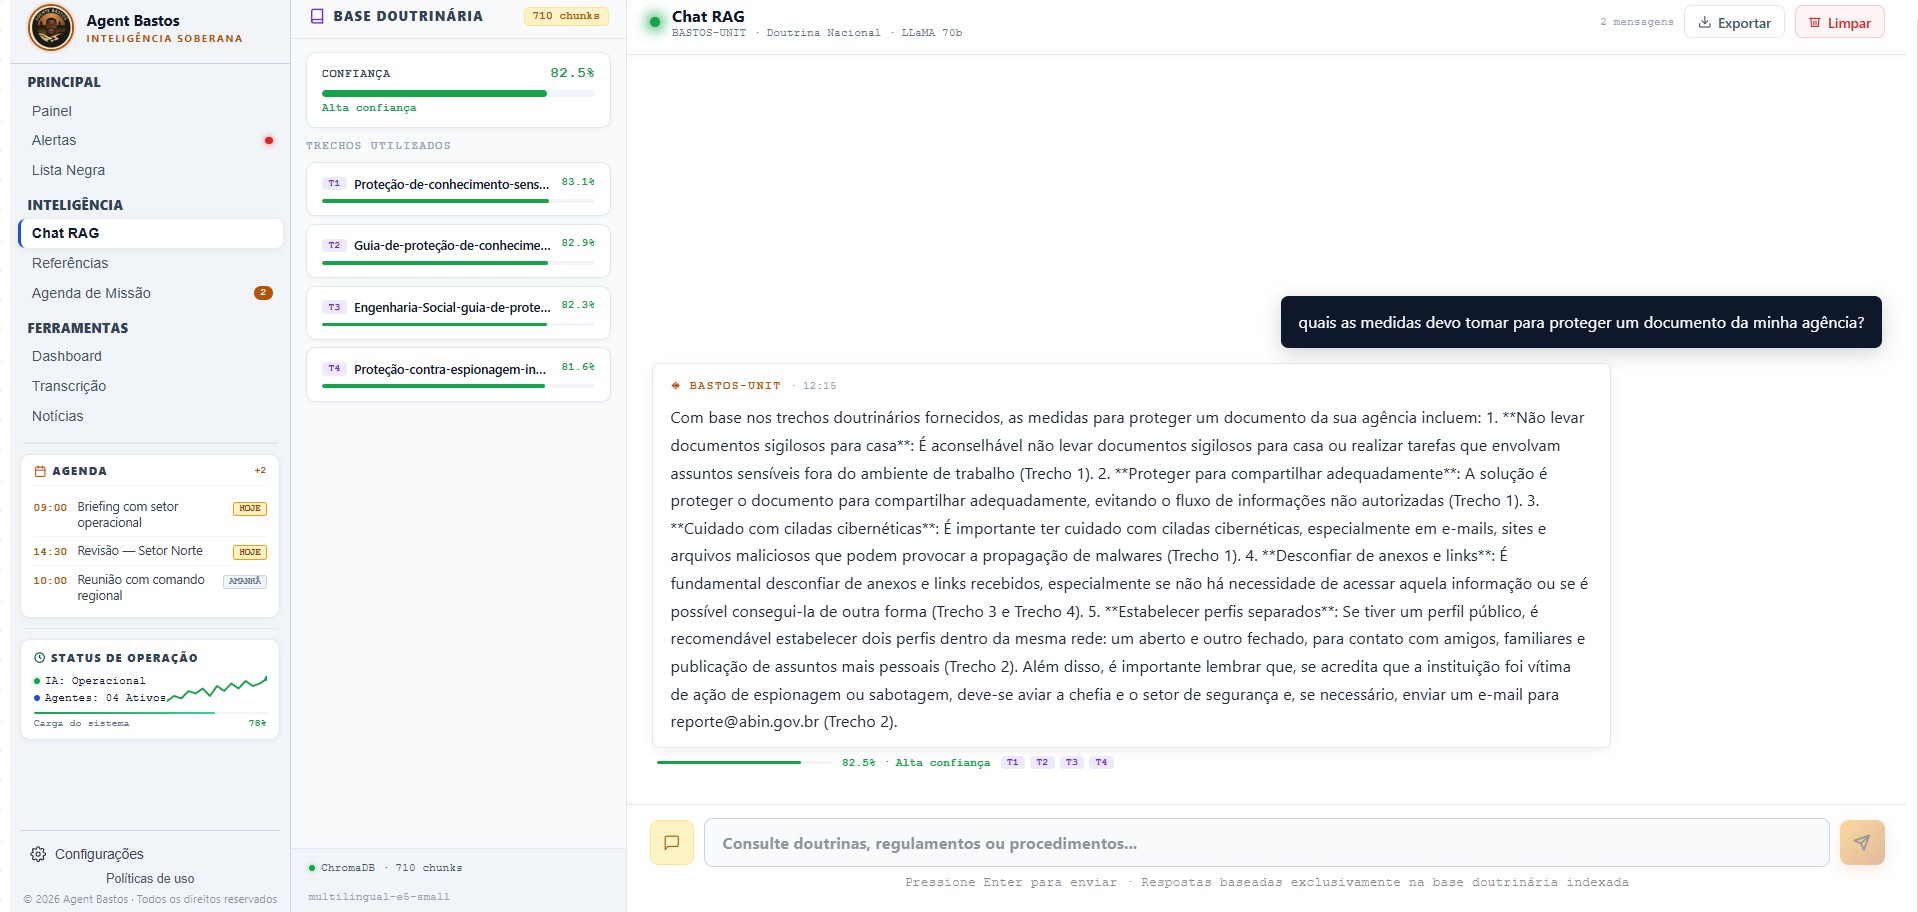Screen dimensions: 1918x912
Task: Open Referências section
Action: point(151,263)
